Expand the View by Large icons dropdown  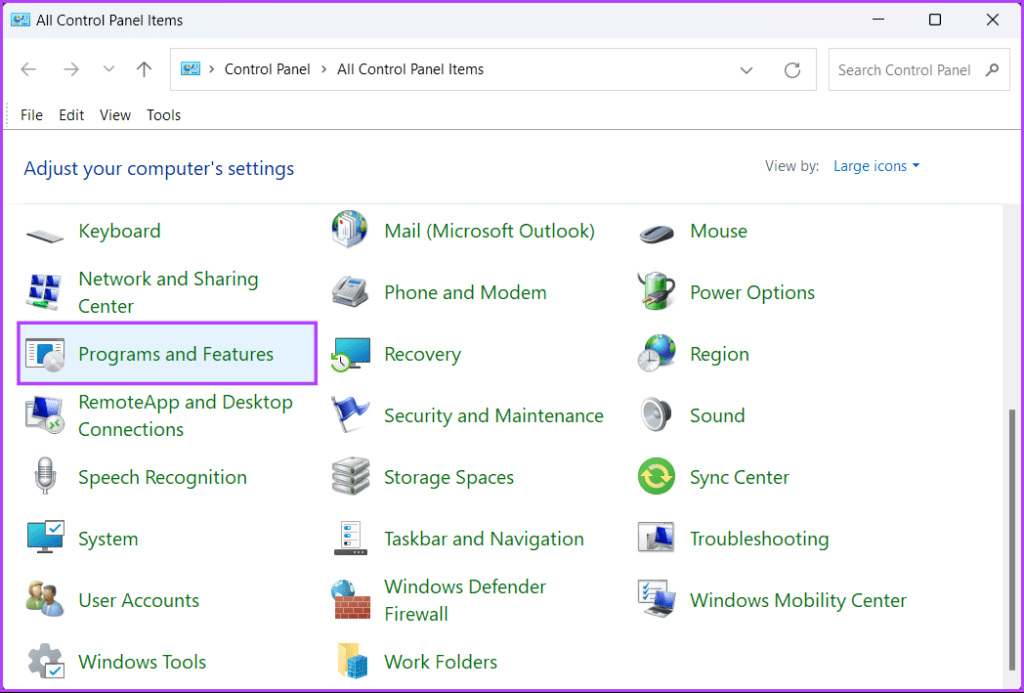point(876,166)
